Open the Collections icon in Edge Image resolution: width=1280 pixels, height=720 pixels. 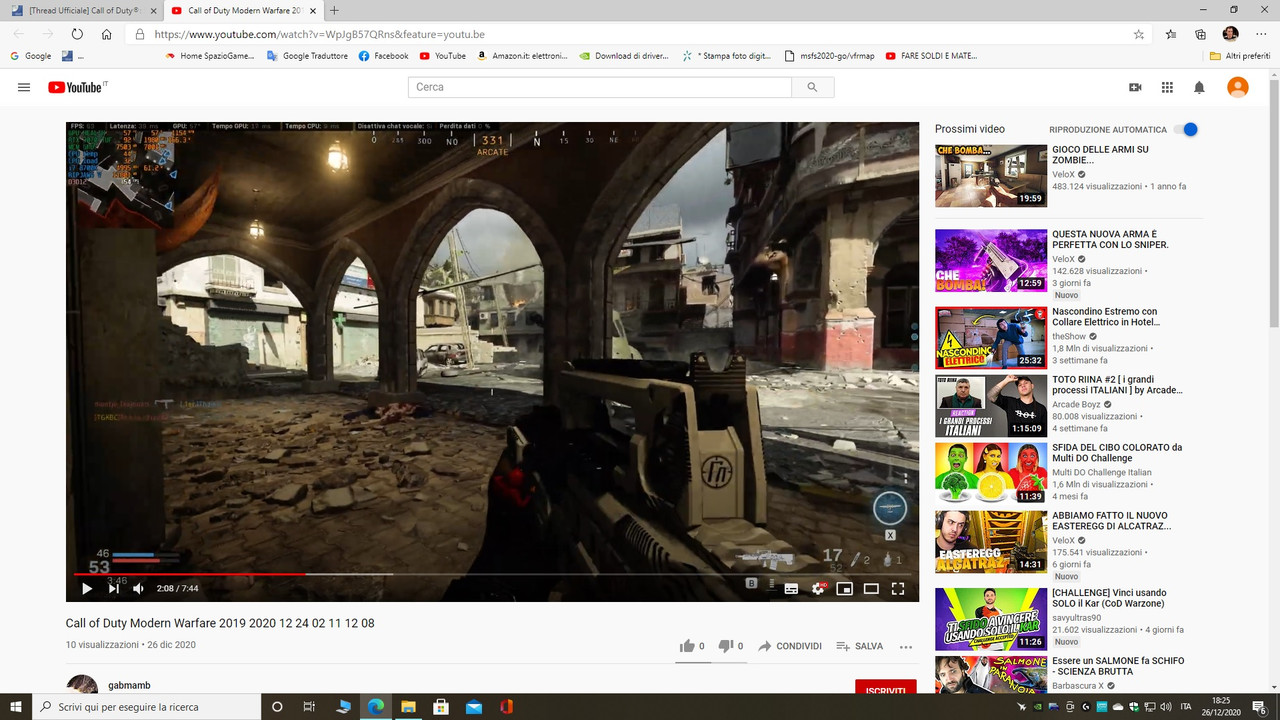(1201, 34)
